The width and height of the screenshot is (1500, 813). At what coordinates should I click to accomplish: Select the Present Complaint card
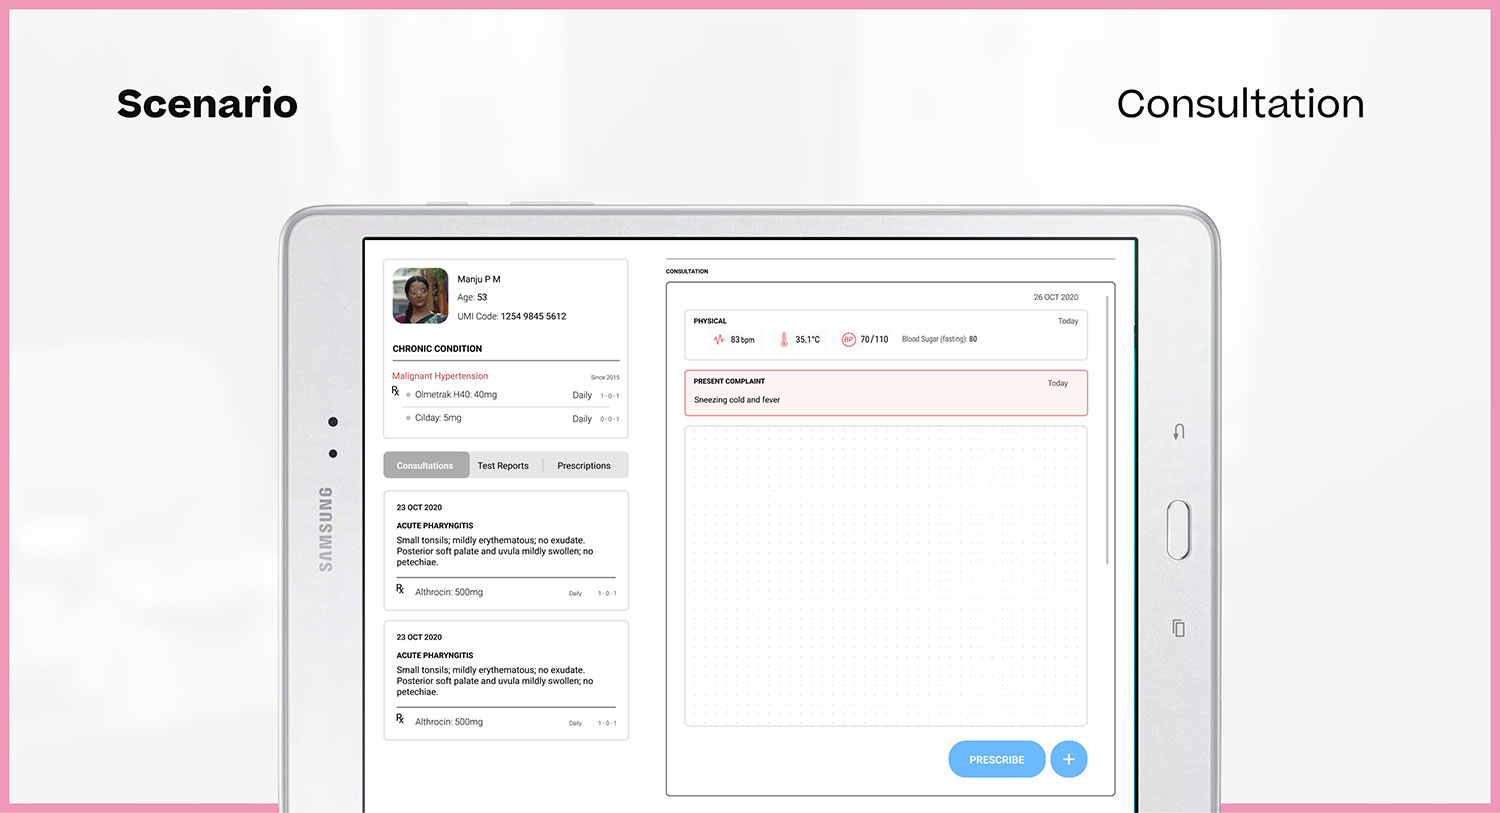click(885, 392)
